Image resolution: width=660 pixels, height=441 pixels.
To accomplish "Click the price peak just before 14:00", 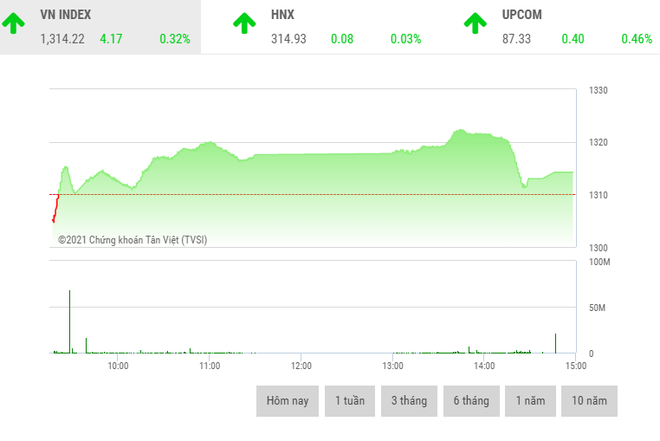I will tap(459, 130).
